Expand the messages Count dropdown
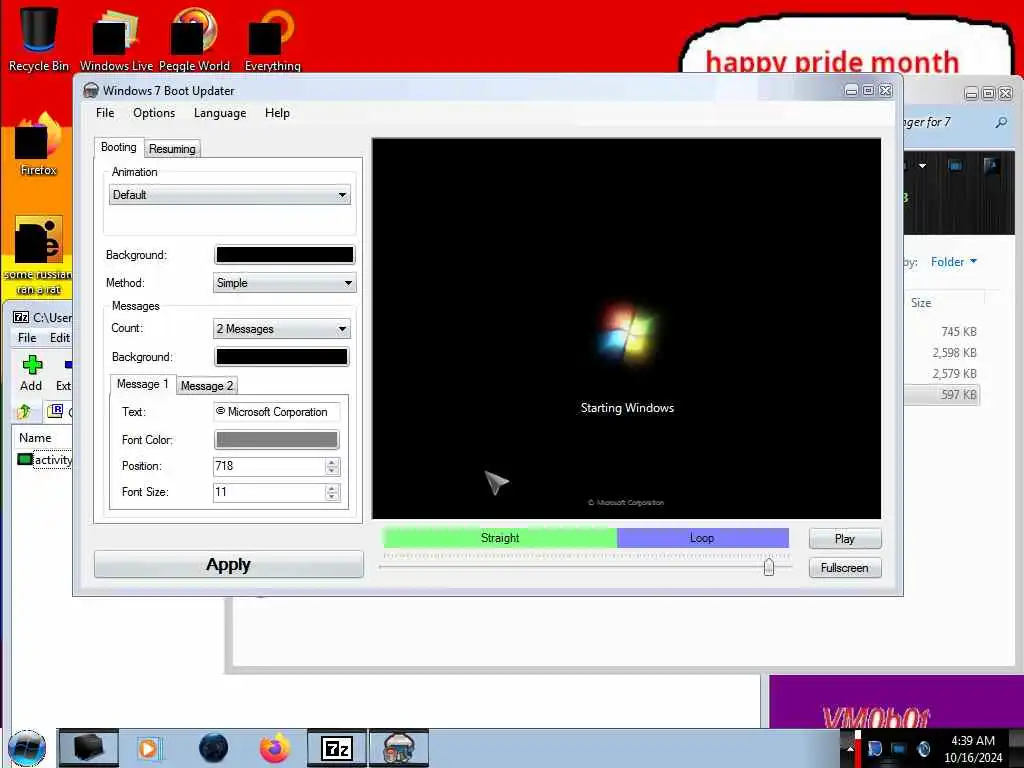Image resolution: width=1024 pixels, height=768 pixels. pos(282,329)
